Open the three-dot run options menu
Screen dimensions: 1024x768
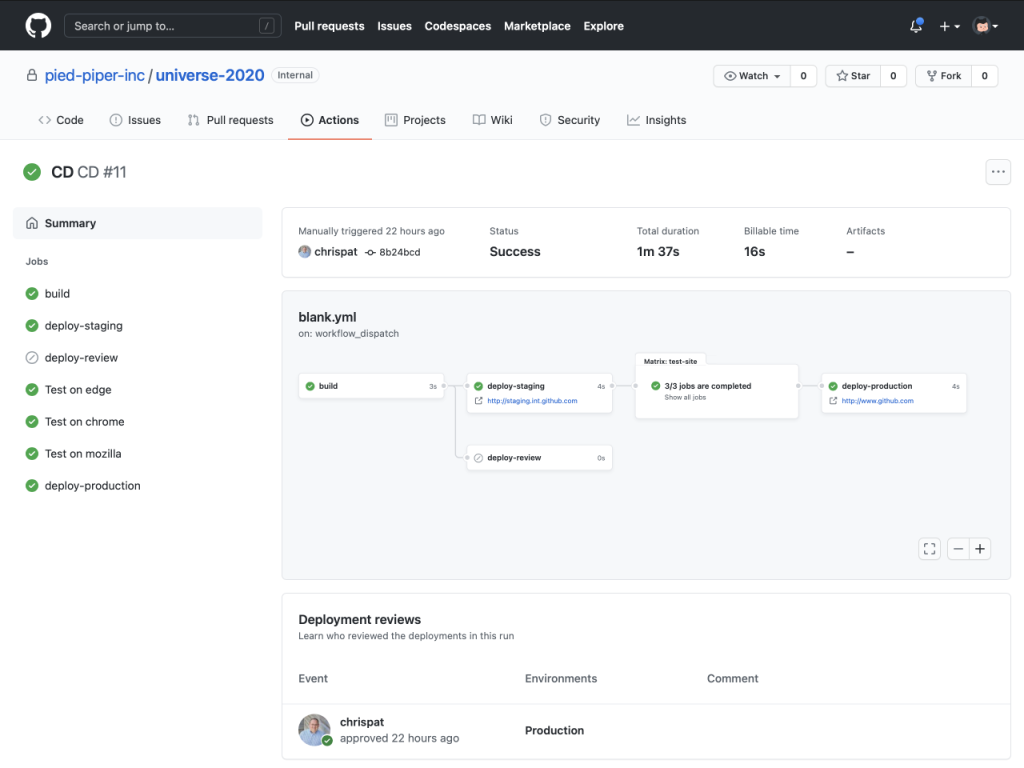(997, 172)
